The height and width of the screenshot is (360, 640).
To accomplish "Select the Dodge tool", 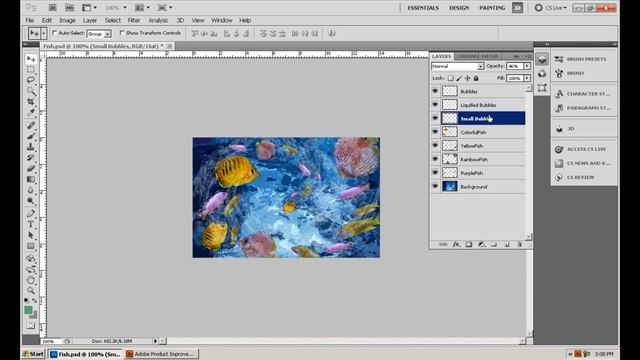I will tap(31, 201).
